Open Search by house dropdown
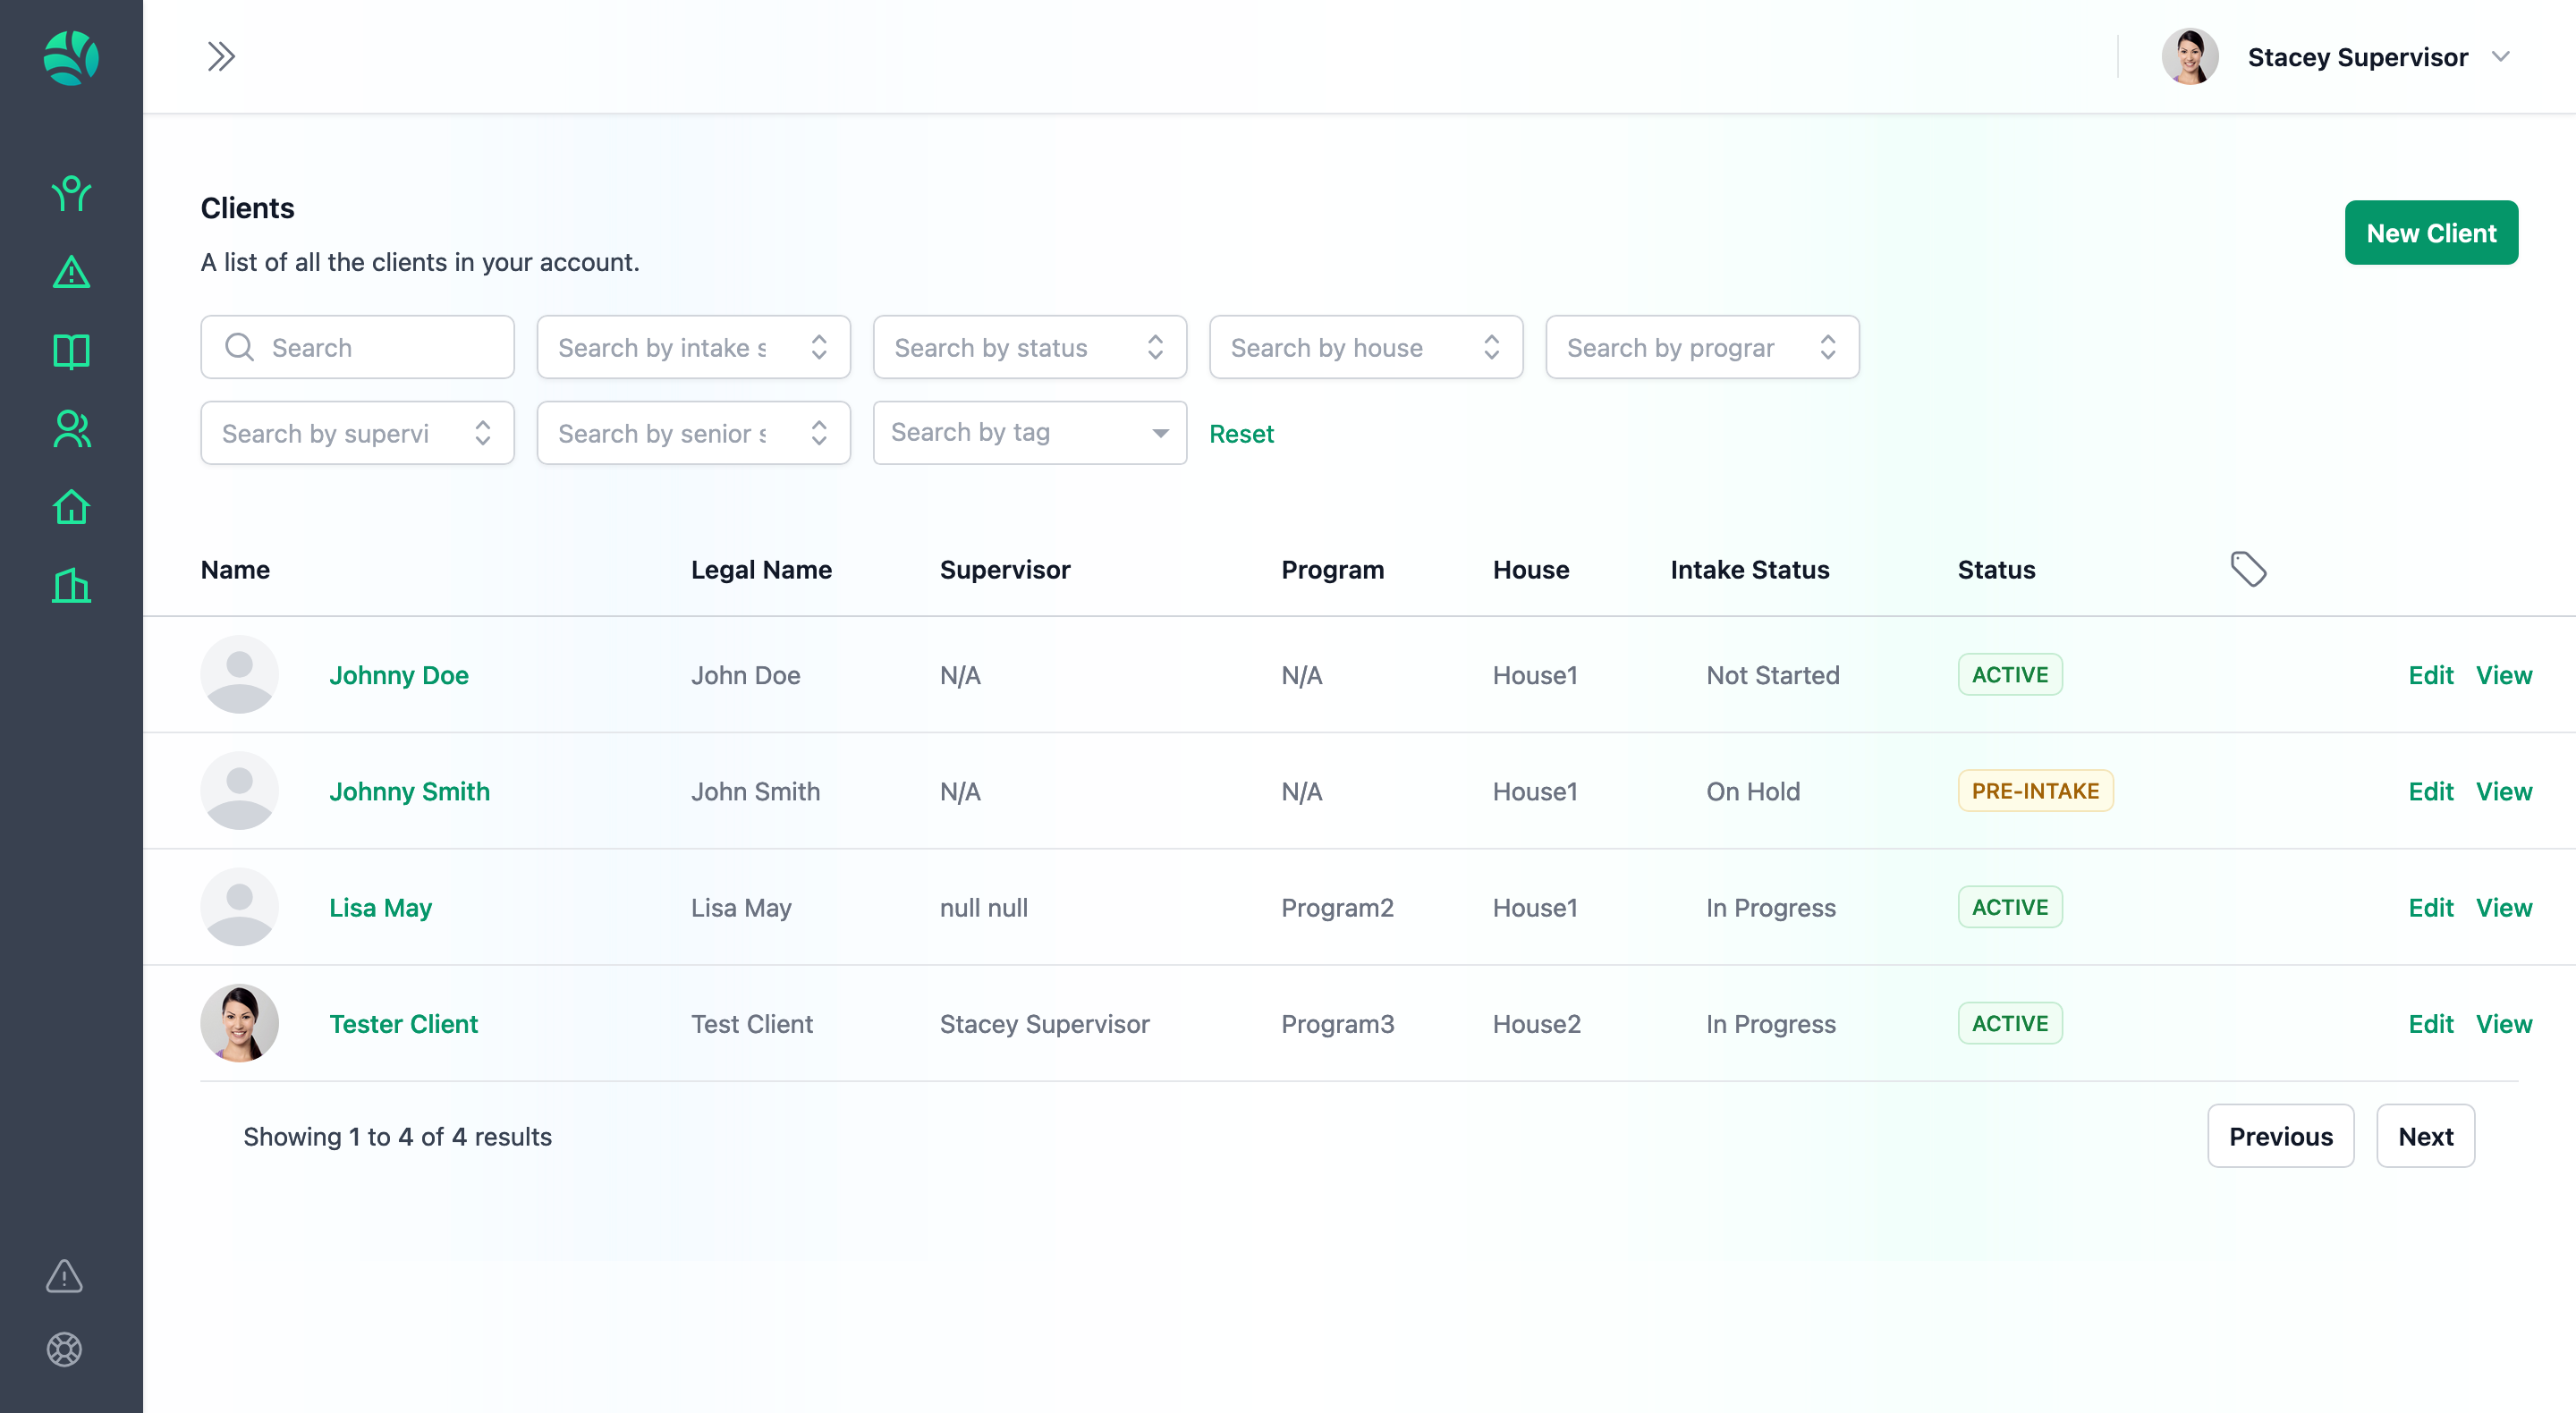This screenshot has width=2576, height=1413. (x=1365, y=347)
